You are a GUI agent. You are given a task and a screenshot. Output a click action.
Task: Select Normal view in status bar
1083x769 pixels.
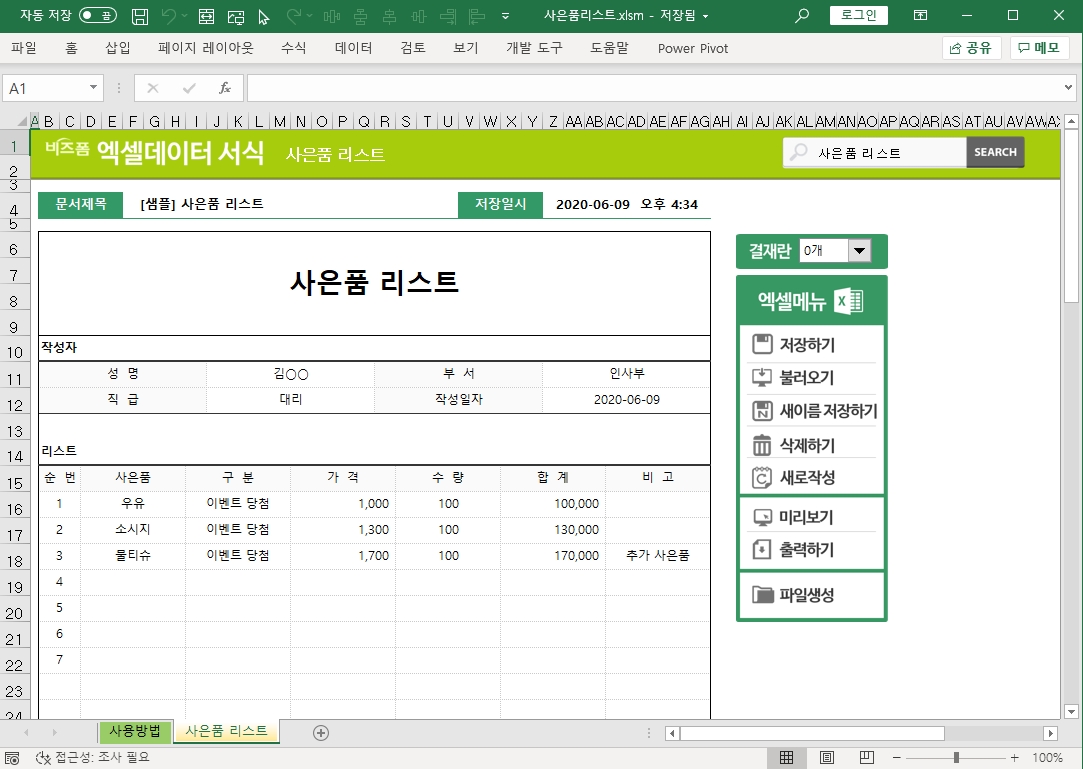[787, 758]
